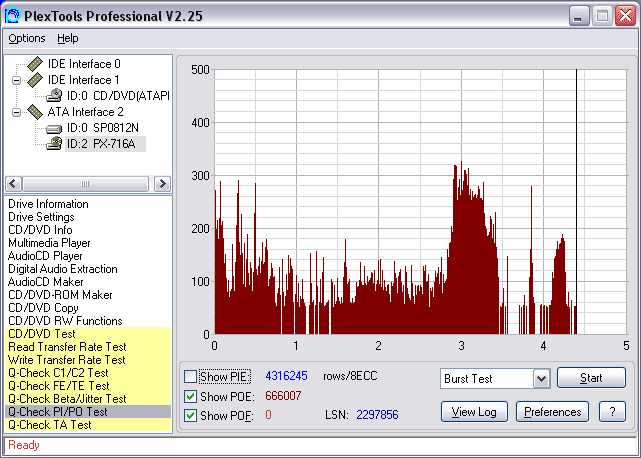Open the Preferences button
Image resolution: width=641 pixels, height=458 pixels.
coord(552,412)
